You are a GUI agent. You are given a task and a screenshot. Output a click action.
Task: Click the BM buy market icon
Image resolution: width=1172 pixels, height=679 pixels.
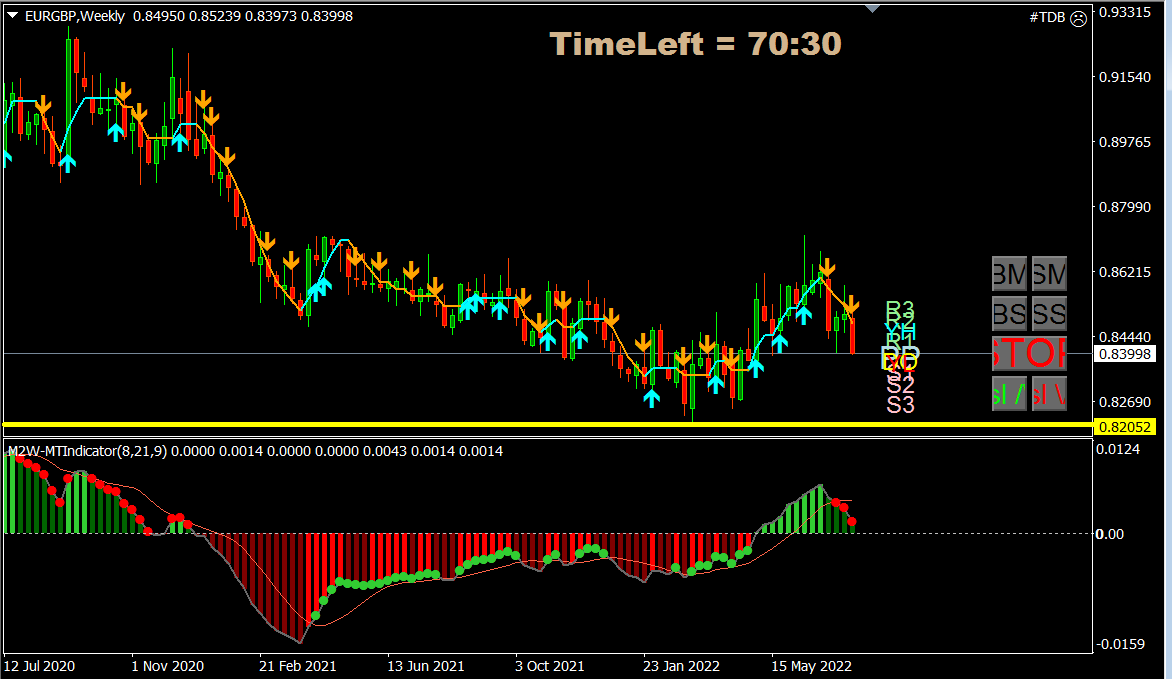(1009, 272)
